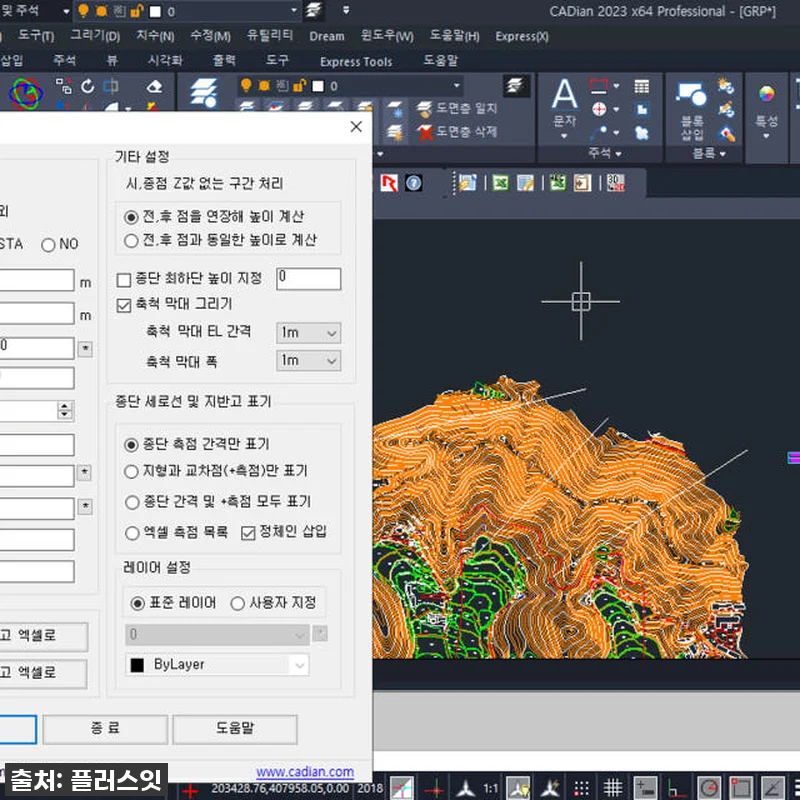Screen dimensions: 800x800
Task: Toggle 정체인 삽입 checkbox
Action: pos(248,533)
